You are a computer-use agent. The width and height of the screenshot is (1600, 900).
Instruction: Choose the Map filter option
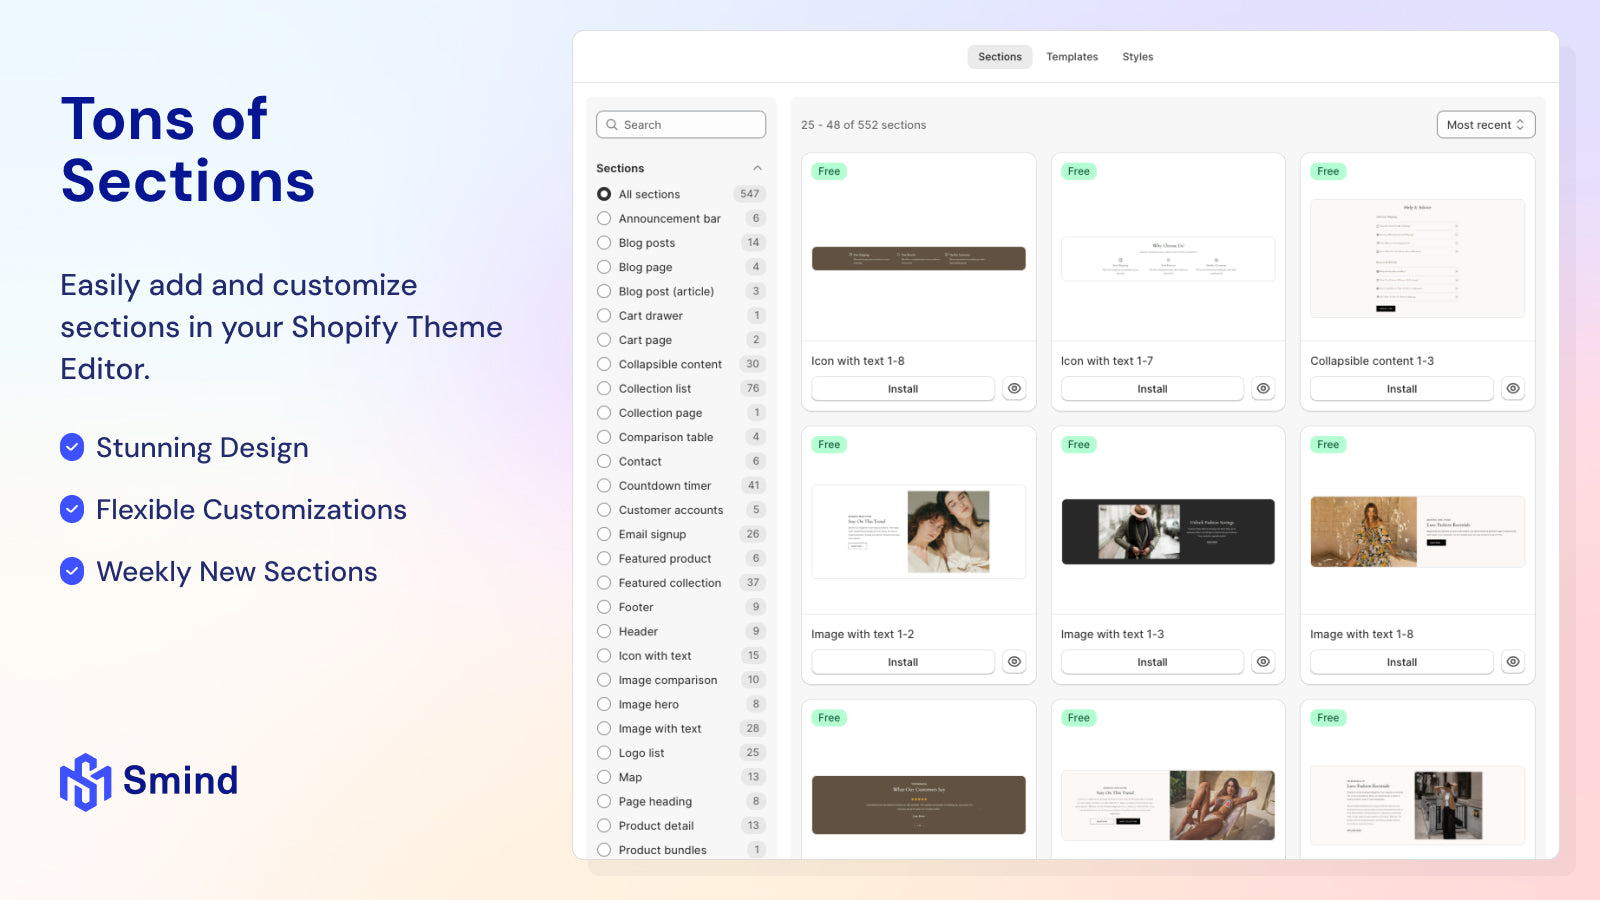point(604,777)
